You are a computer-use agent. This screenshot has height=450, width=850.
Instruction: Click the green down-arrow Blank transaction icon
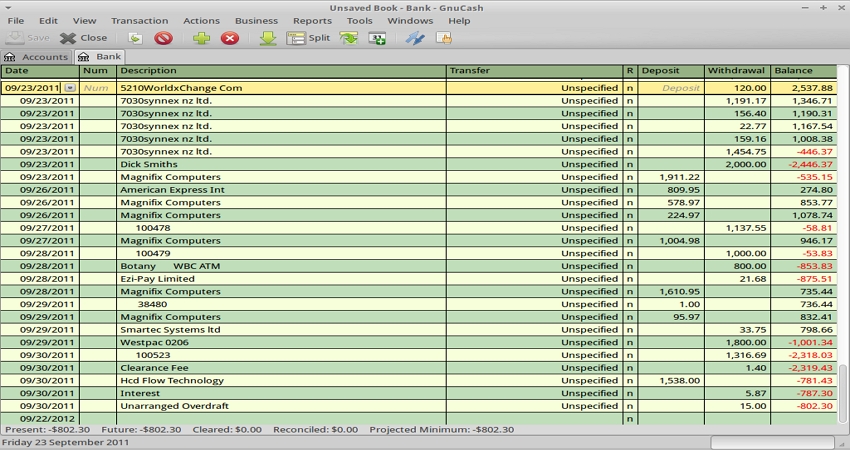tap(268, 38)
